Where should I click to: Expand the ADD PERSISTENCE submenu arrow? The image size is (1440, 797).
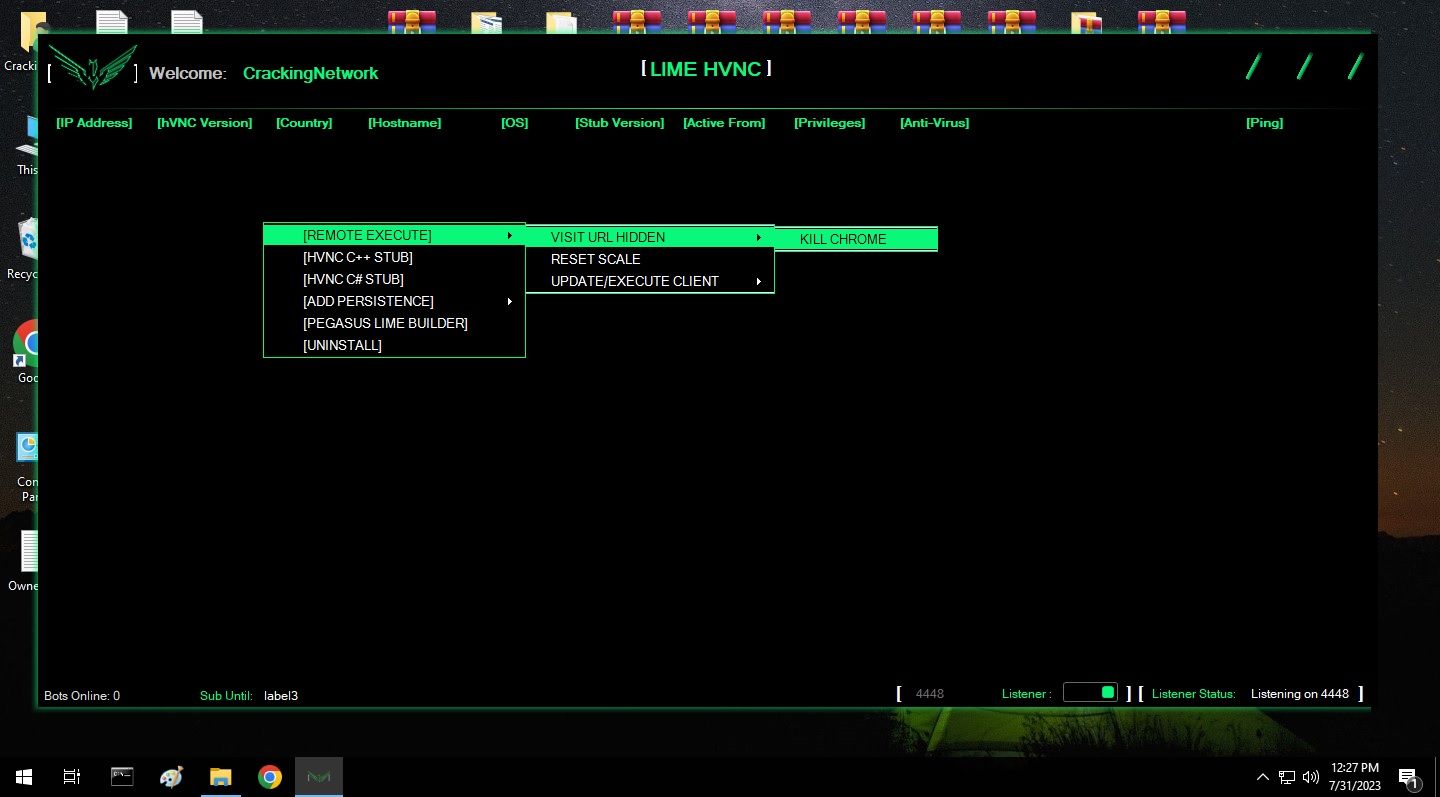pyautogui.click(x=510, y=301)
